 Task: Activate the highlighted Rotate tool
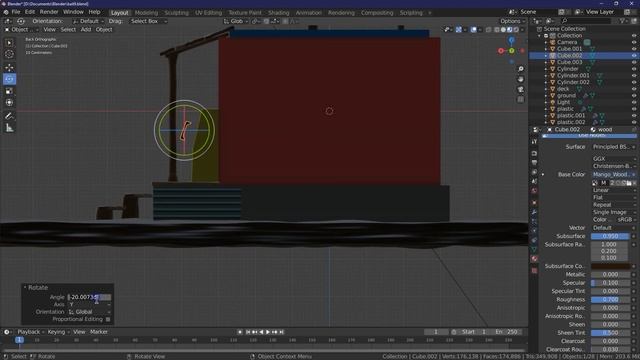(x=9, y=79)
